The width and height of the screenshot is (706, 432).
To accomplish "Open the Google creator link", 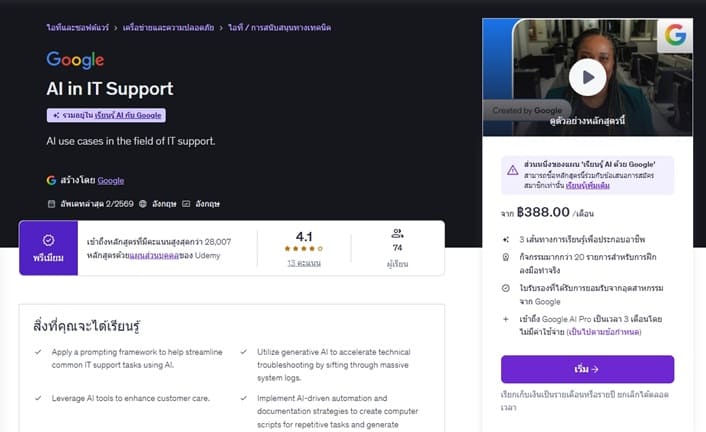I will tap(111, 181).
